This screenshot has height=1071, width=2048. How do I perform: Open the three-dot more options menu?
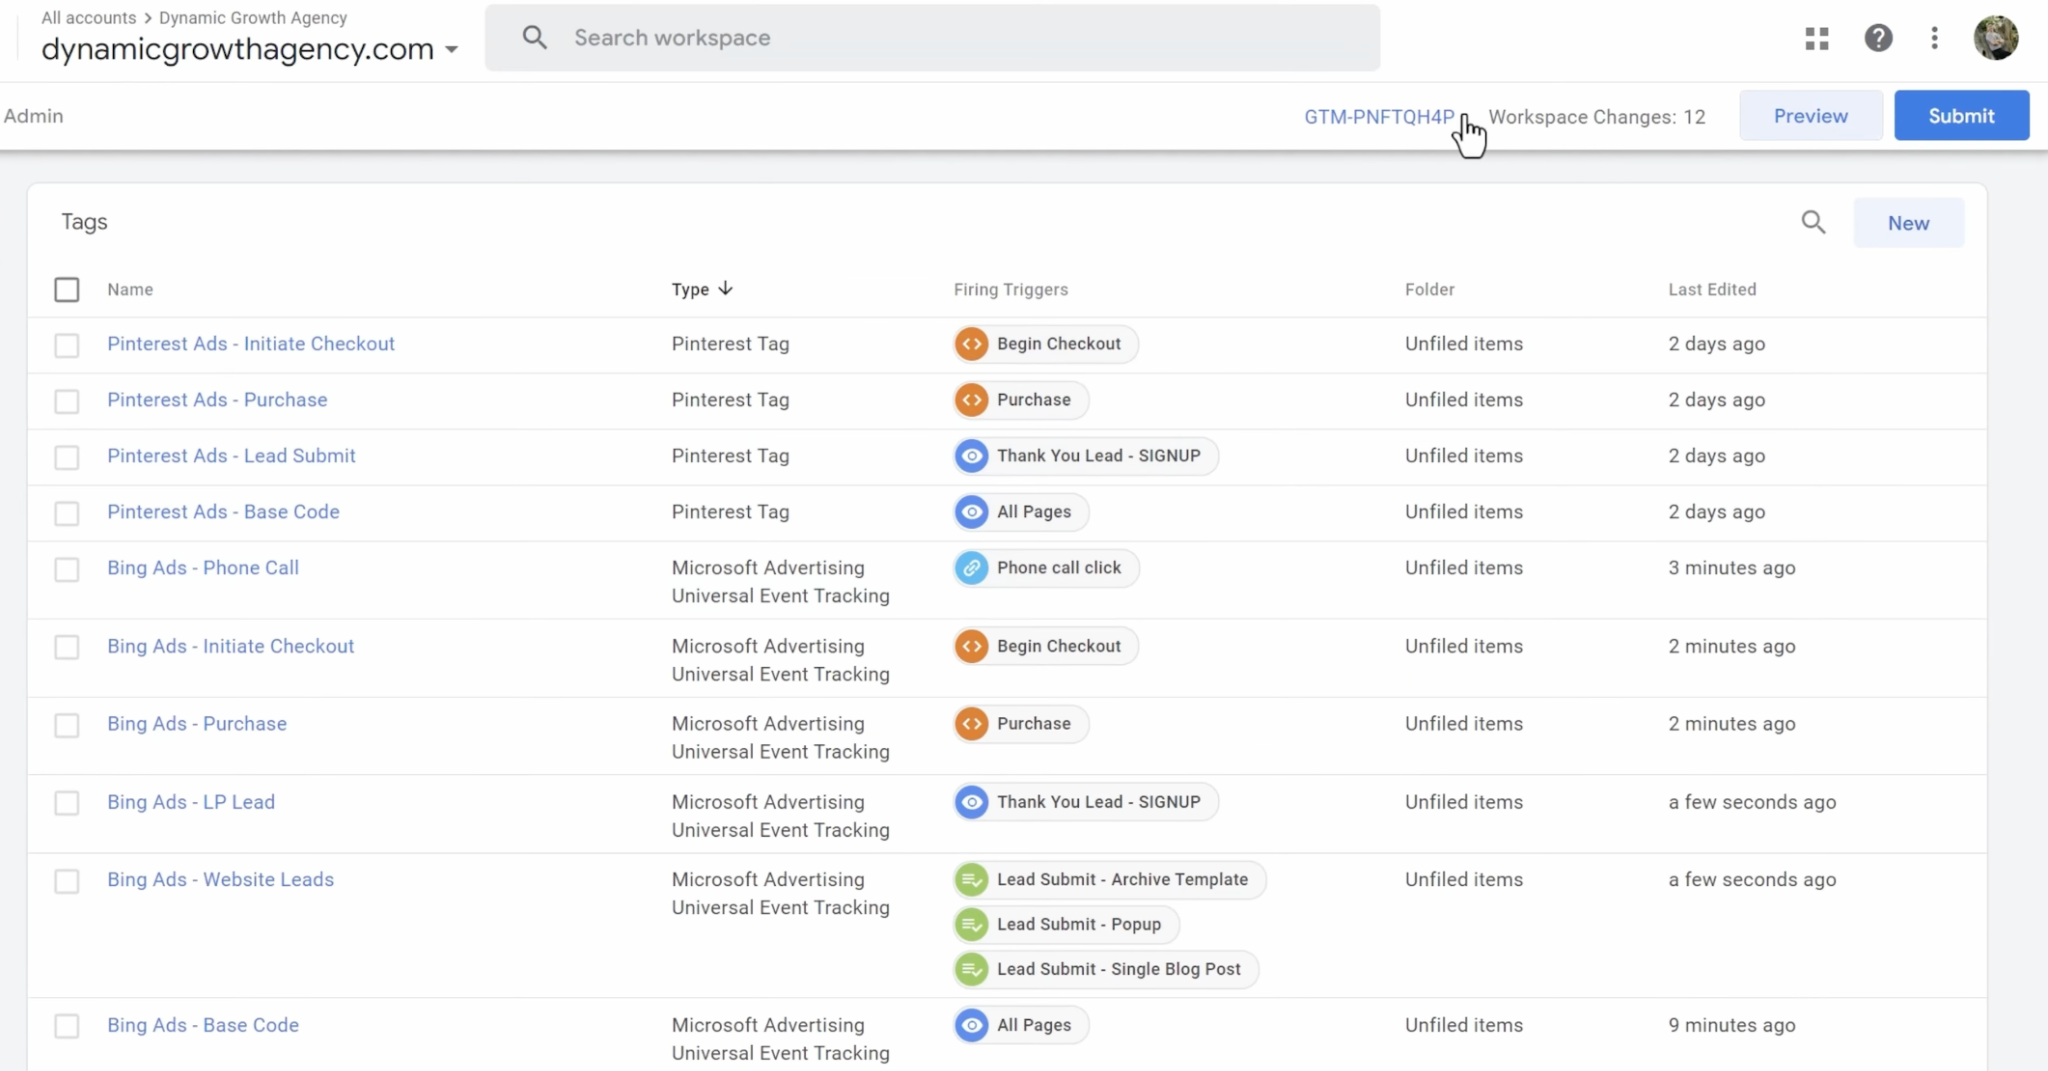point(1935,38)
